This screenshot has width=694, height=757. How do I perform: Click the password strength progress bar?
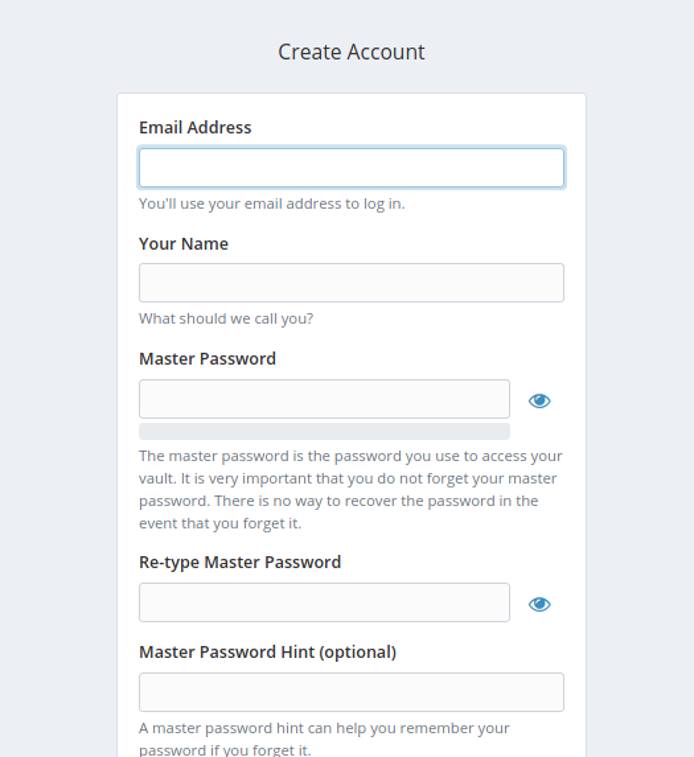click(324, 431)
